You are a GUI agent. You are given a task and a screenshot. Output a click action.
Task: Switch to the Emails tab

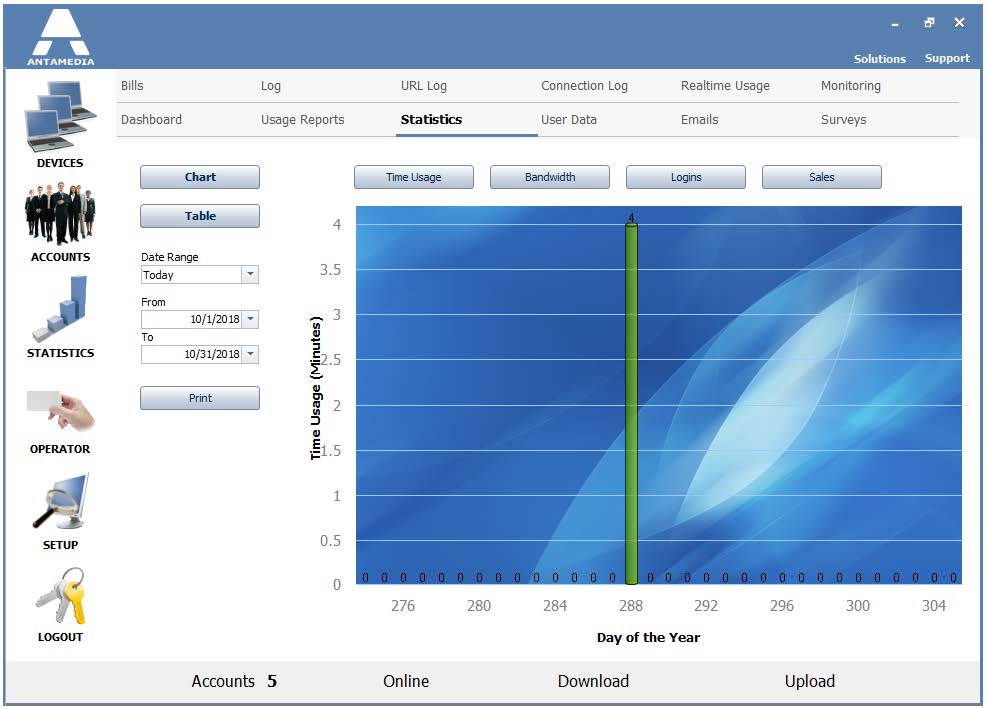[x=699, y=120]
